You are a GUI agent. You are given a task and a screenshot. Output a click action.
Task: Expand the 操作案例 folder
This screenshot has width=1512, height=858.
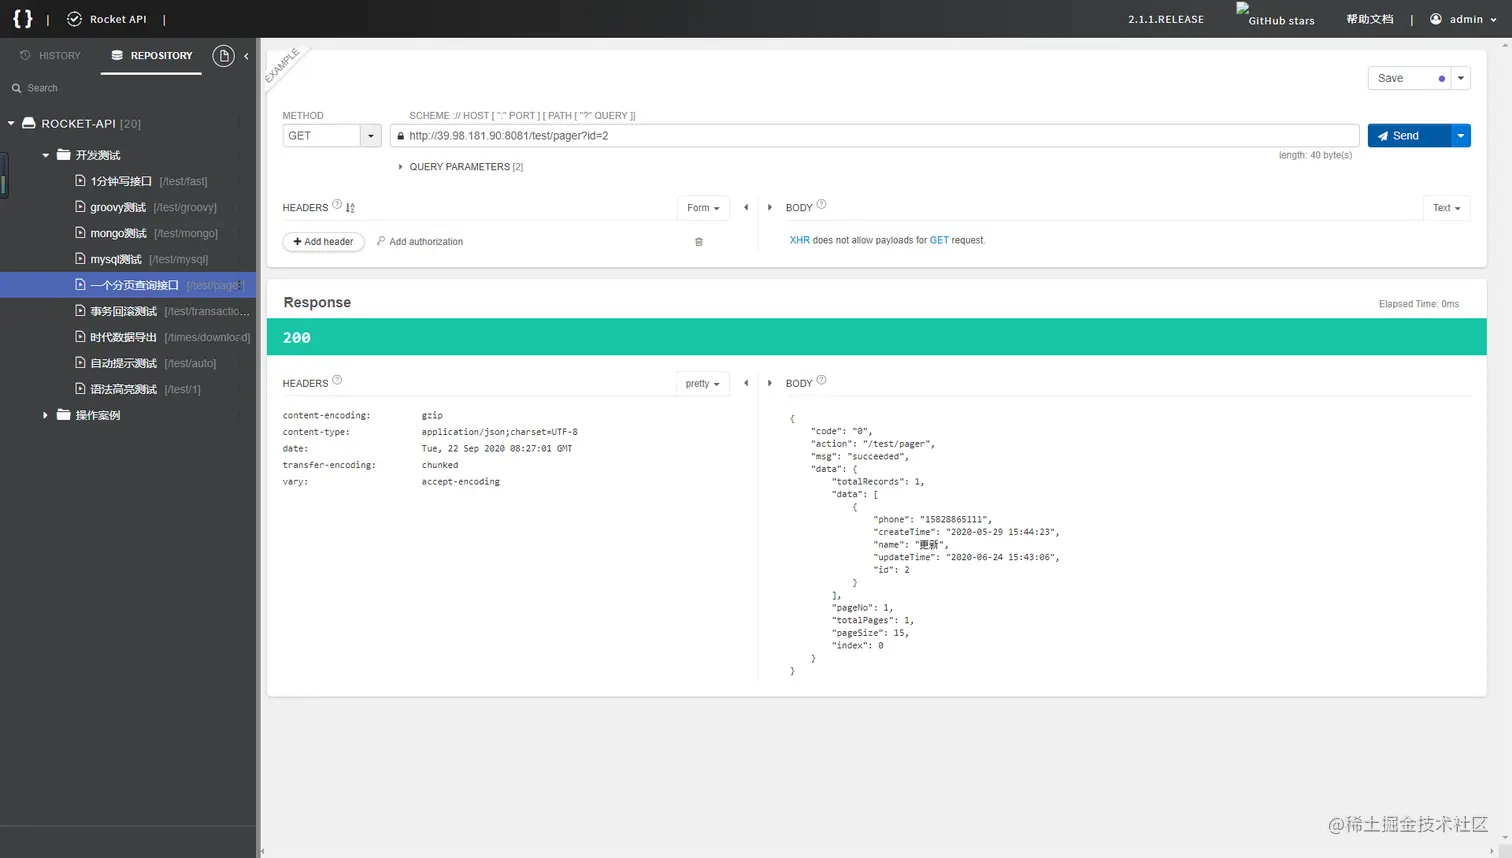tap(46, 415)
